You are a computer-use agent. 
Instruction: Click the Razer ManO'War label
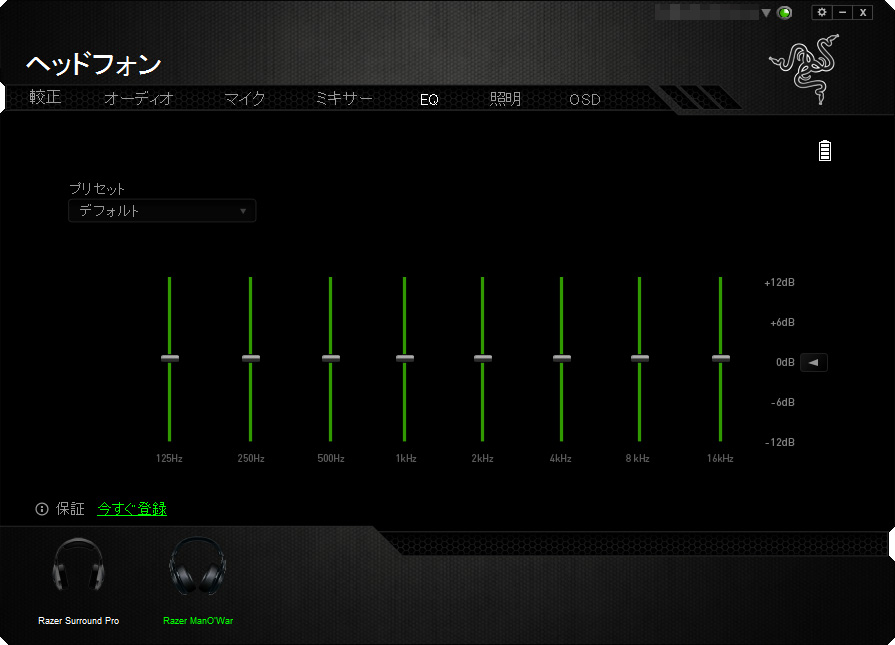point(198,620)
